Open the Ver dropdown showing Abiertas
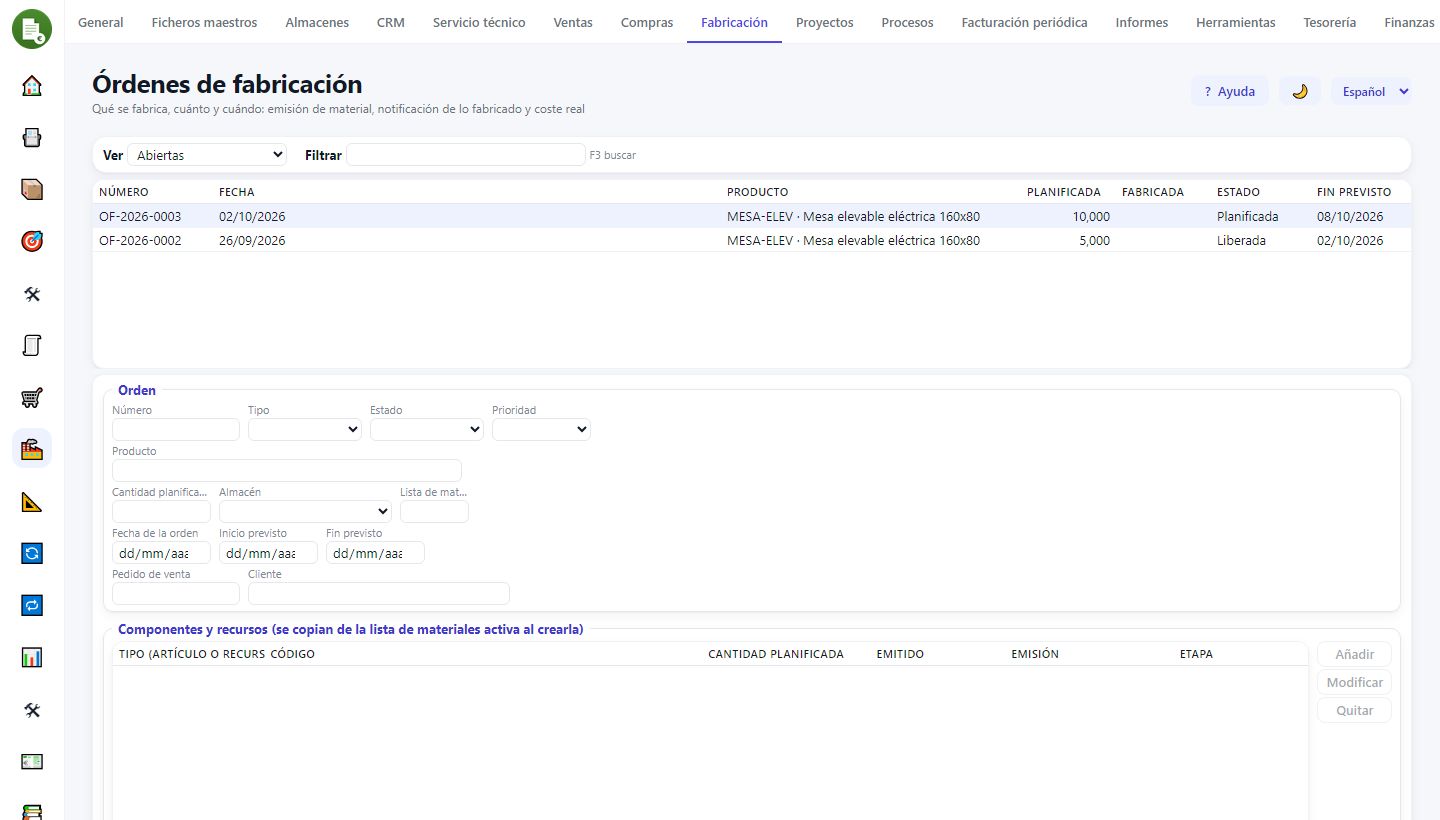Image resolution: width=1440 pixels, height=820 pixels. coord(207,155)
